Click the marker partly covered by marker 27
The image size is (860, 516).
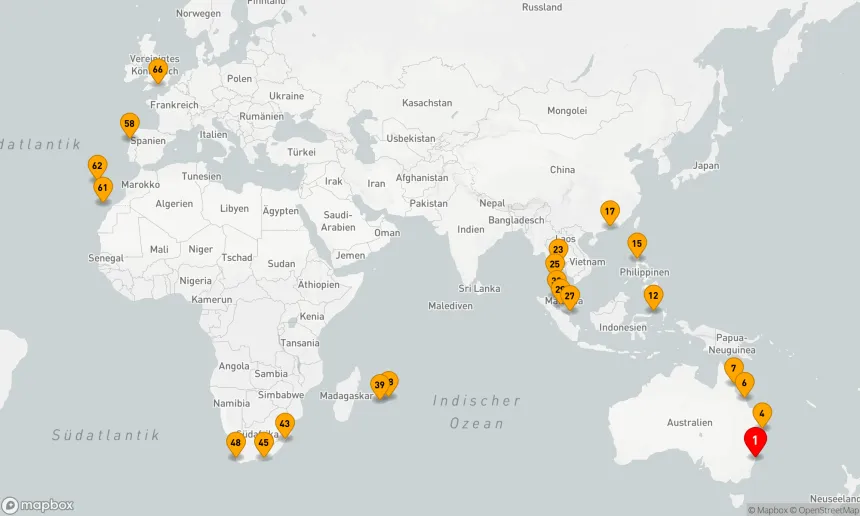pos(557,287)
